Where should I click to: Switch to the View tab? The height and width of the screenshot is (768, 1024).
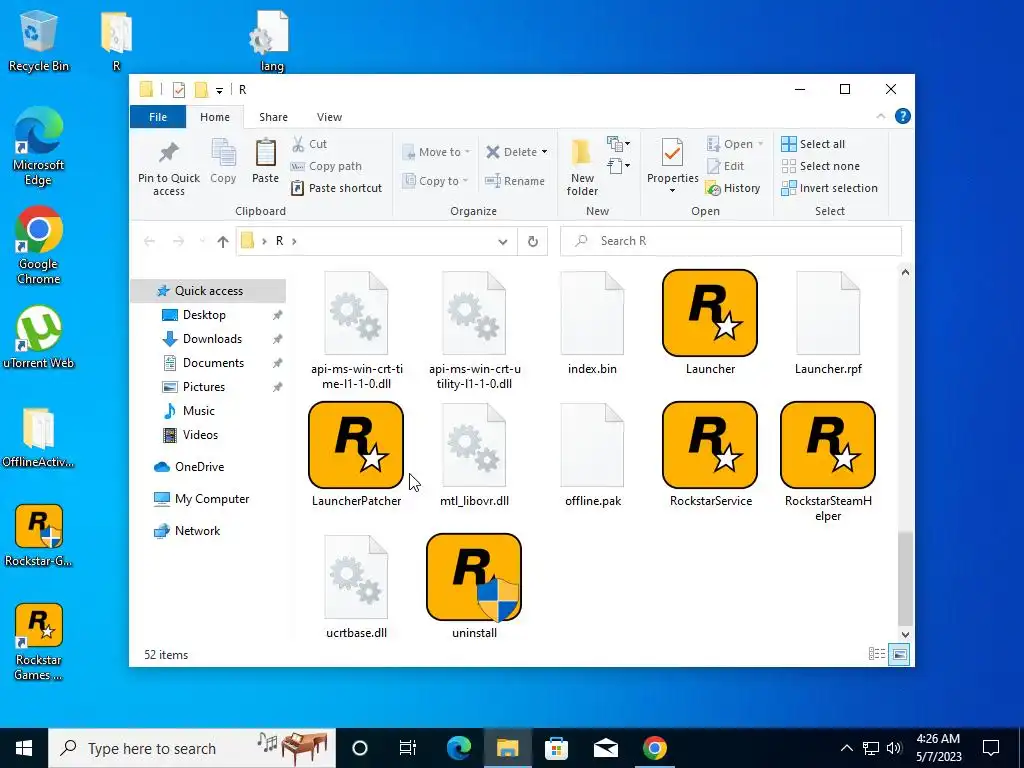point(329,117)
